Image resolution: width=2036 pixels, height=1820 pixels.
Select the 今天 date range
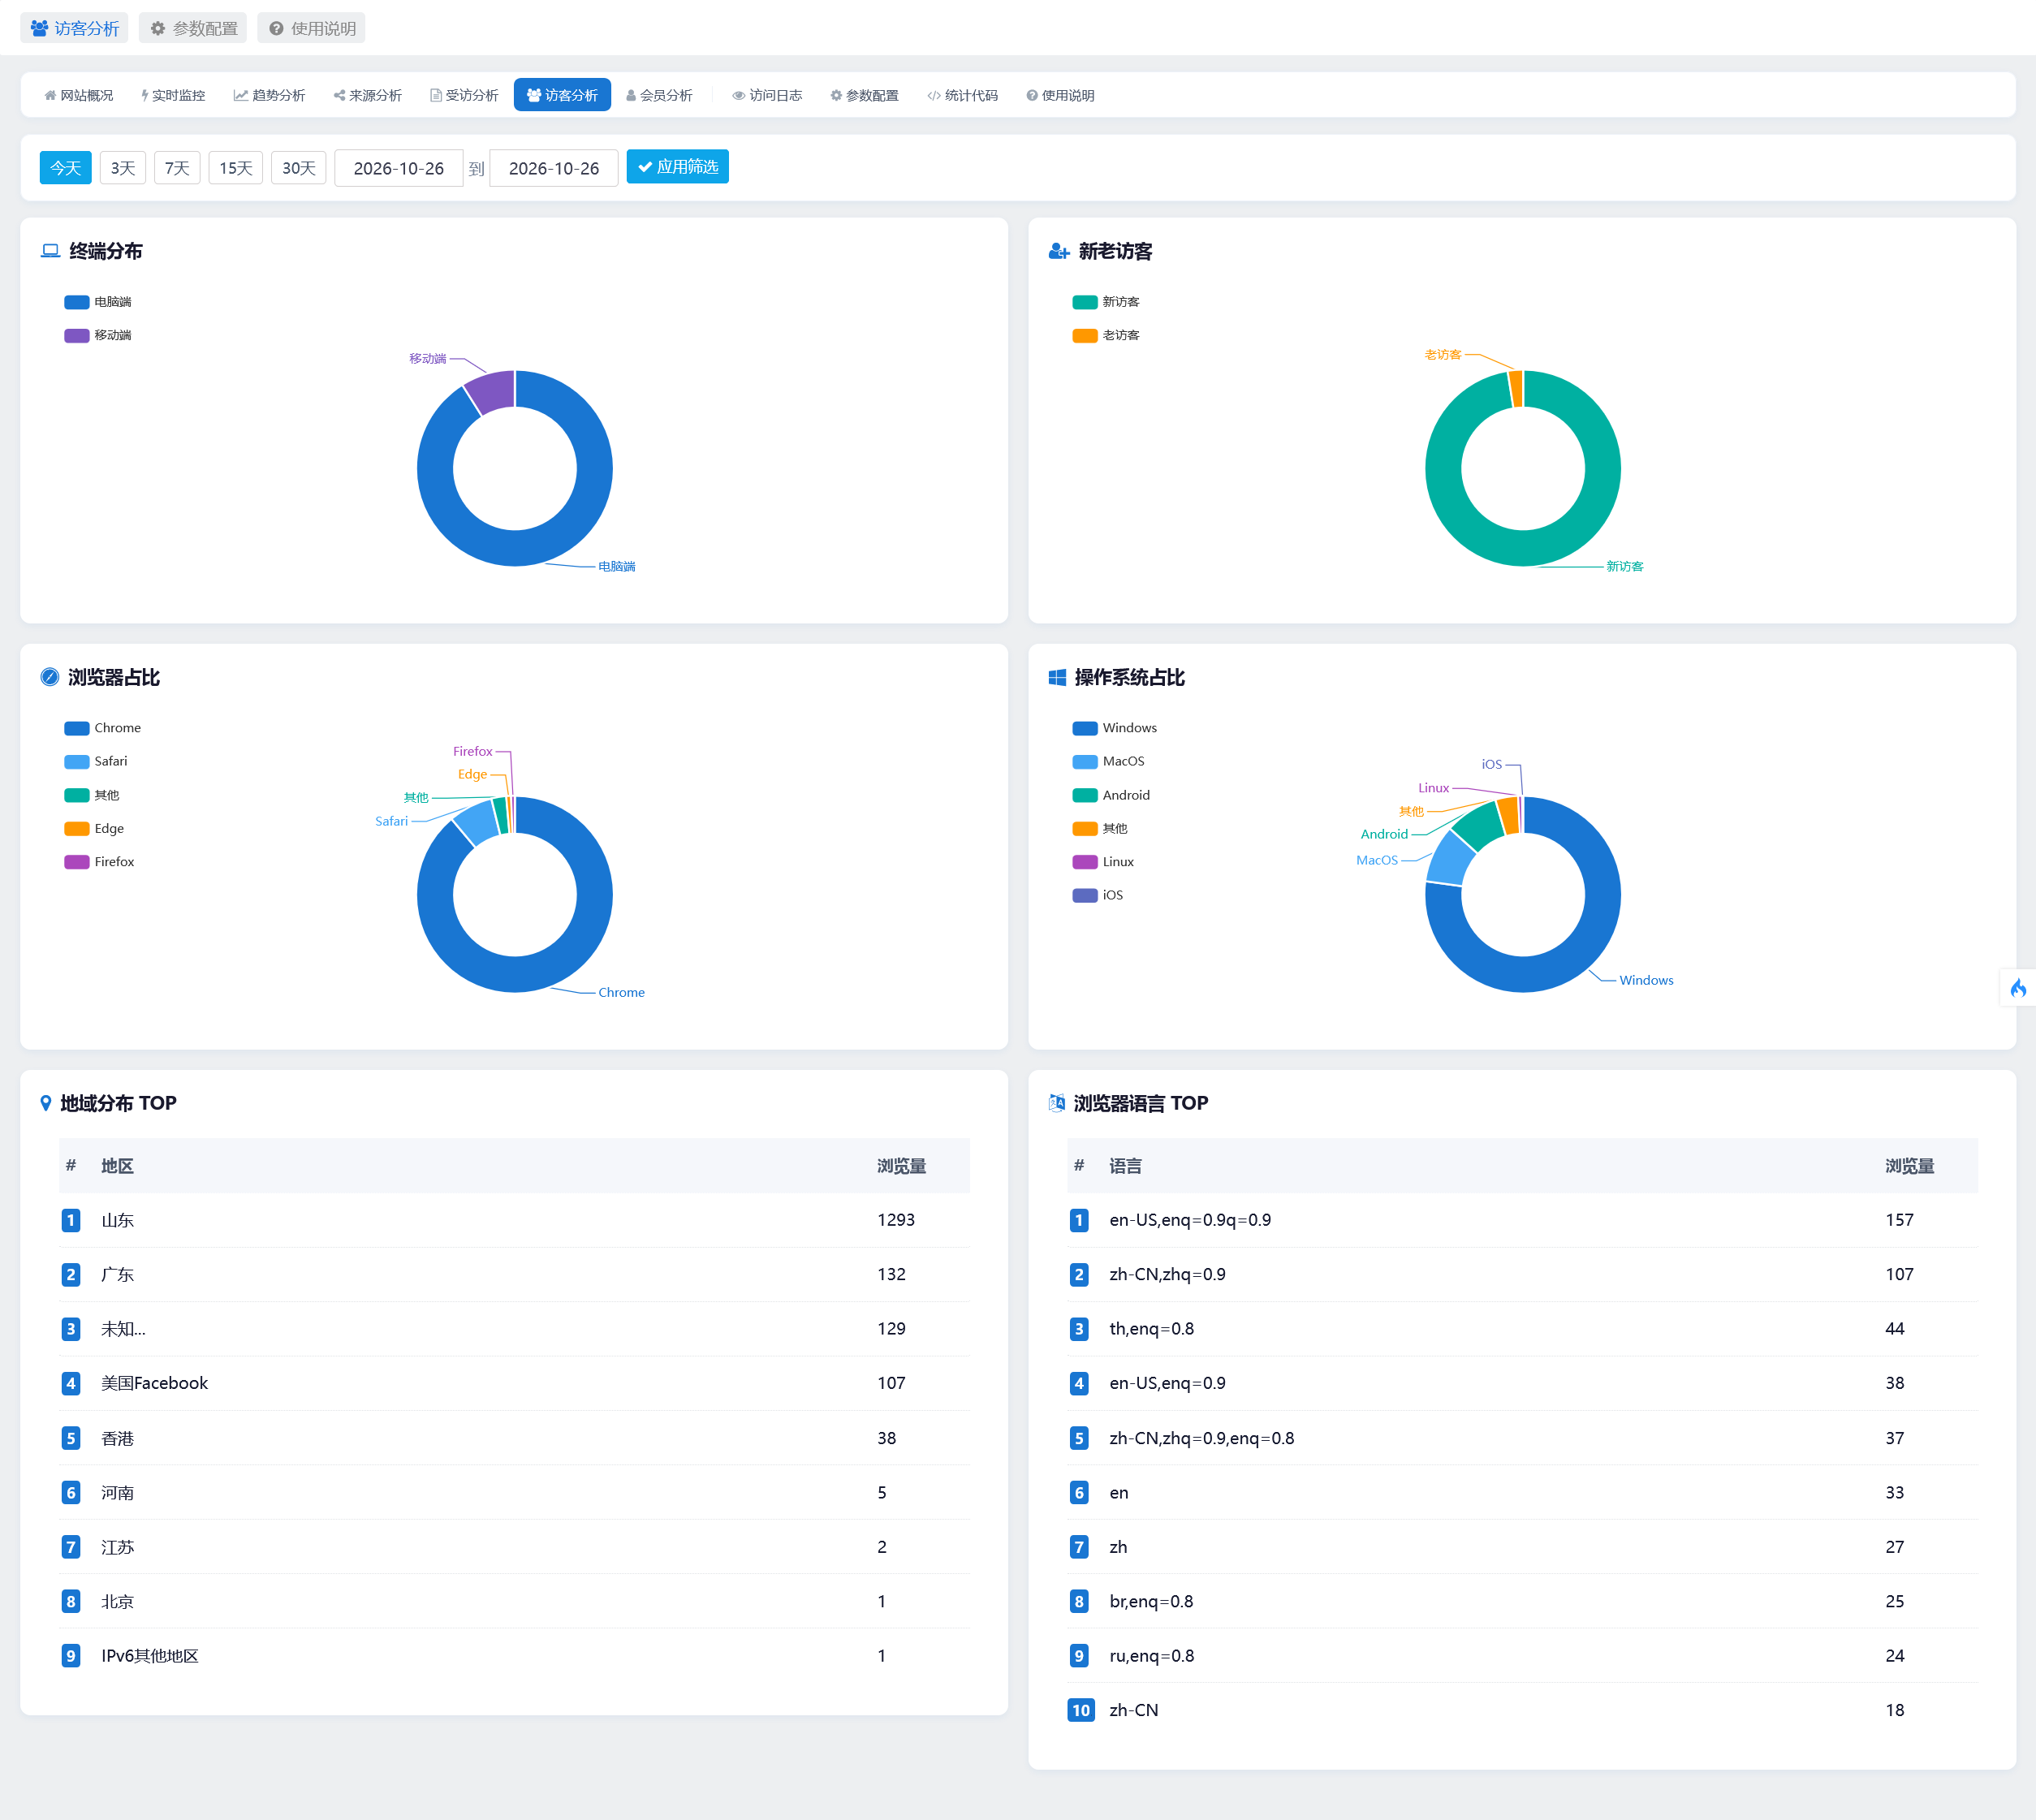click(66, 168)
